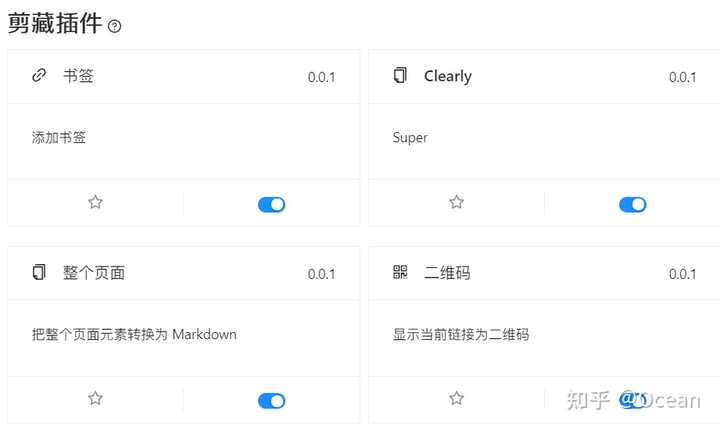
Task: Click the 整个页面 plugin title
Action: pos(93,273)
